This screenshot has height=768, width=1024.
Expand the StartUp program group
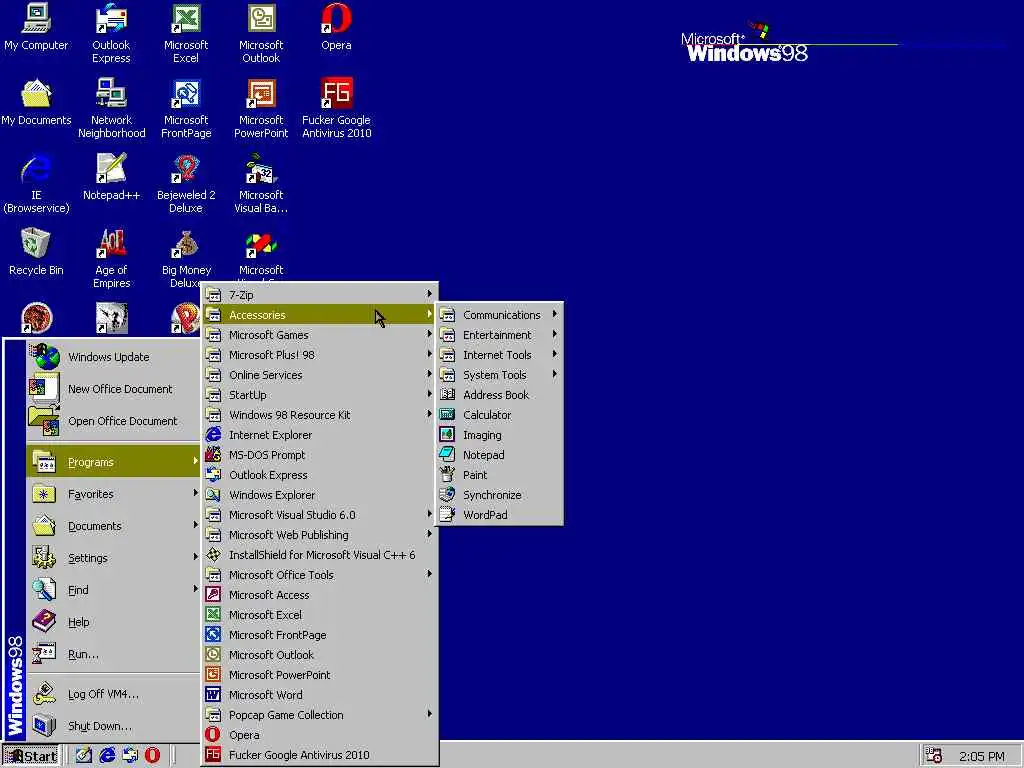coord(319,394)
